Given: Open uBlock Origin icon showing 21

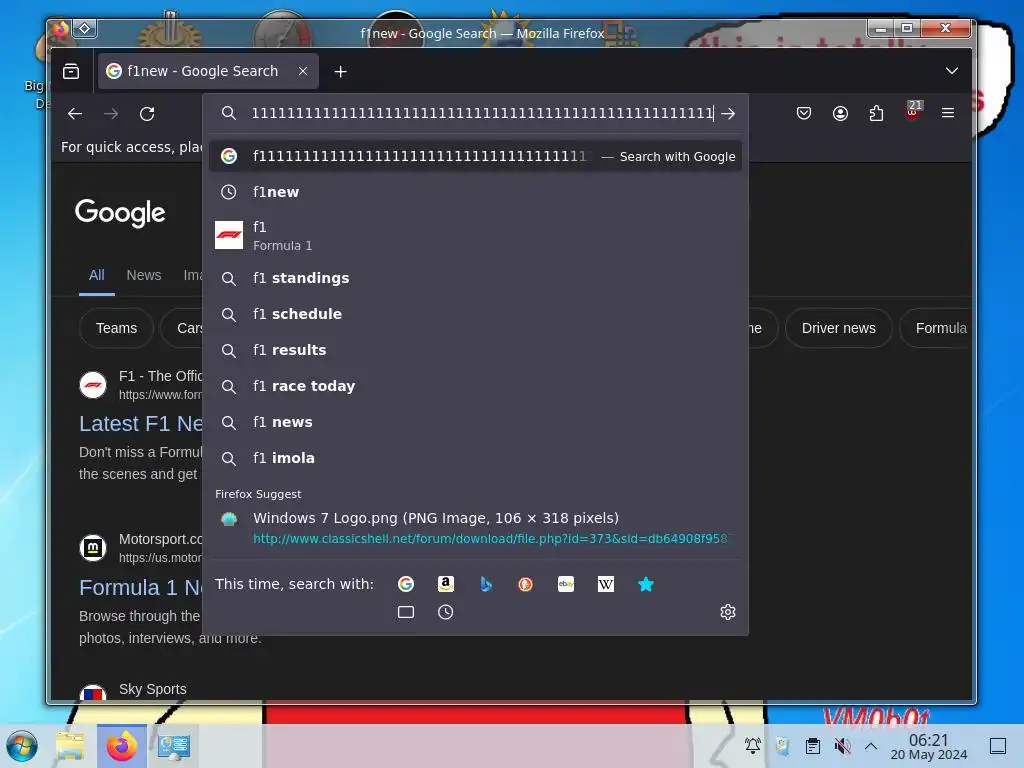Looking at the screenshot, I should pos(913,111).
